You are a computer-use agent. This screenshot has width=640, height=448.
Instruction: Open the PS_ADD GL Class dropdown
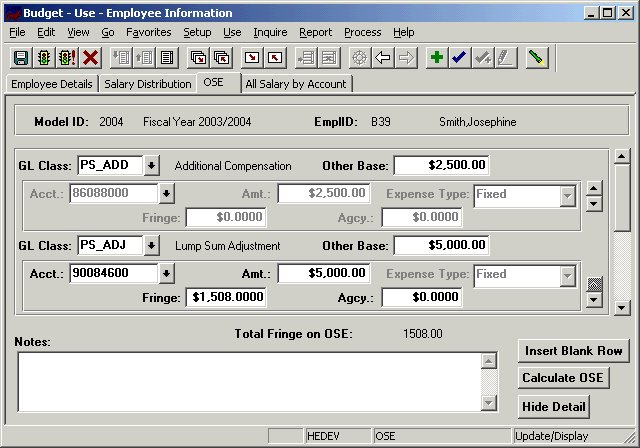(x=152, y=165)
